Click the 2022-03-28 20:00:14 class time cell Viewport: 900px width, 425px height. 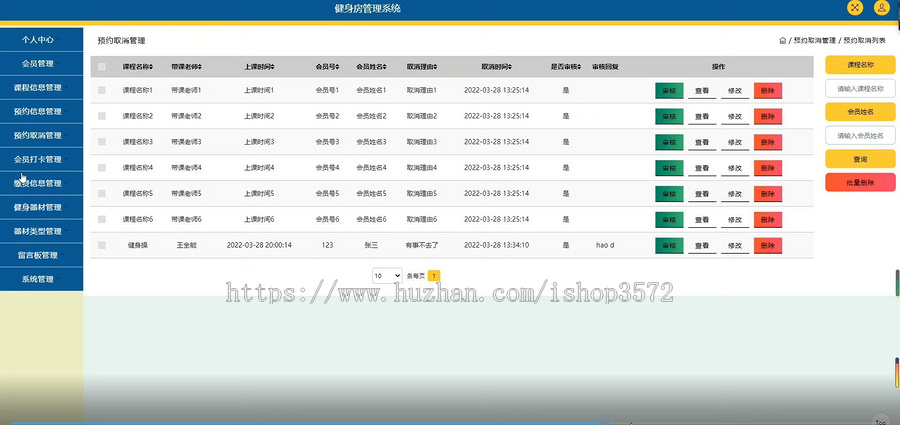259,245
